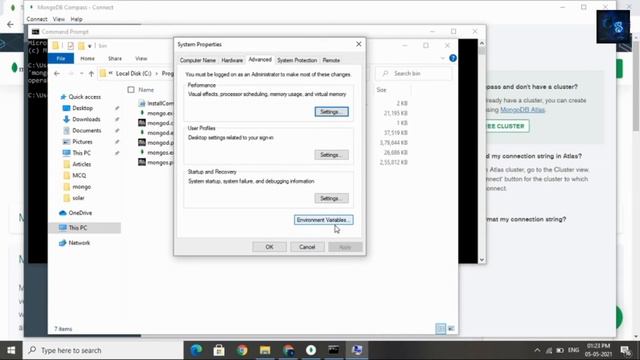Open Pictures in navigation pane
This screenshot has width=640, height=360.
82,142
